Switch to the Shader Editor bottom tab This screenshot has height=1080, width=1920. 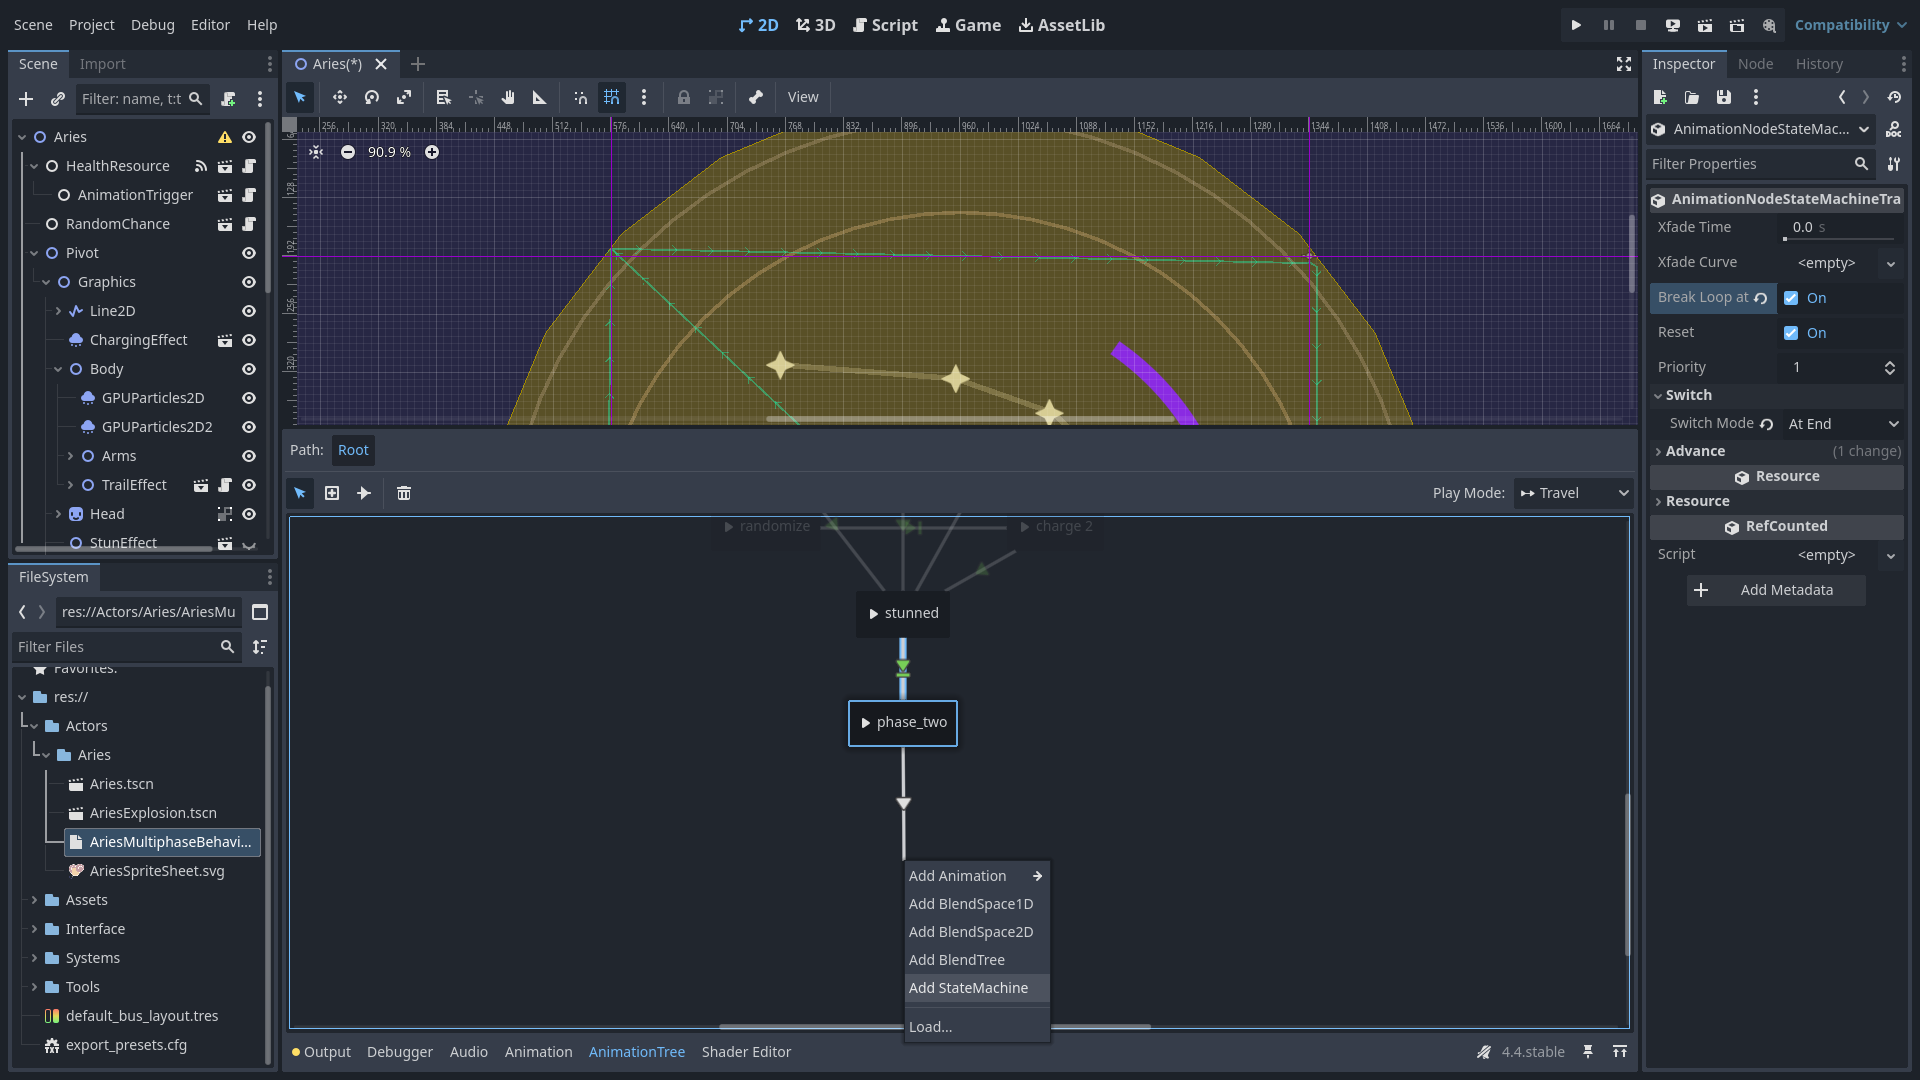point(746,1052)
